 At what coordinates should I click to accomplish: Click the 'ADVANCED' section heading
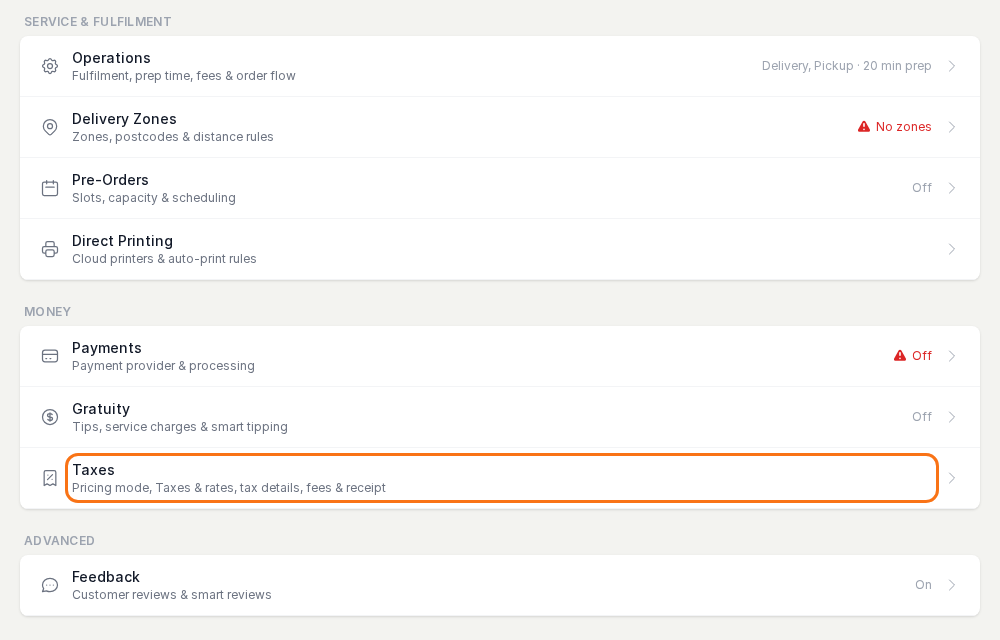tap(59, 541)
